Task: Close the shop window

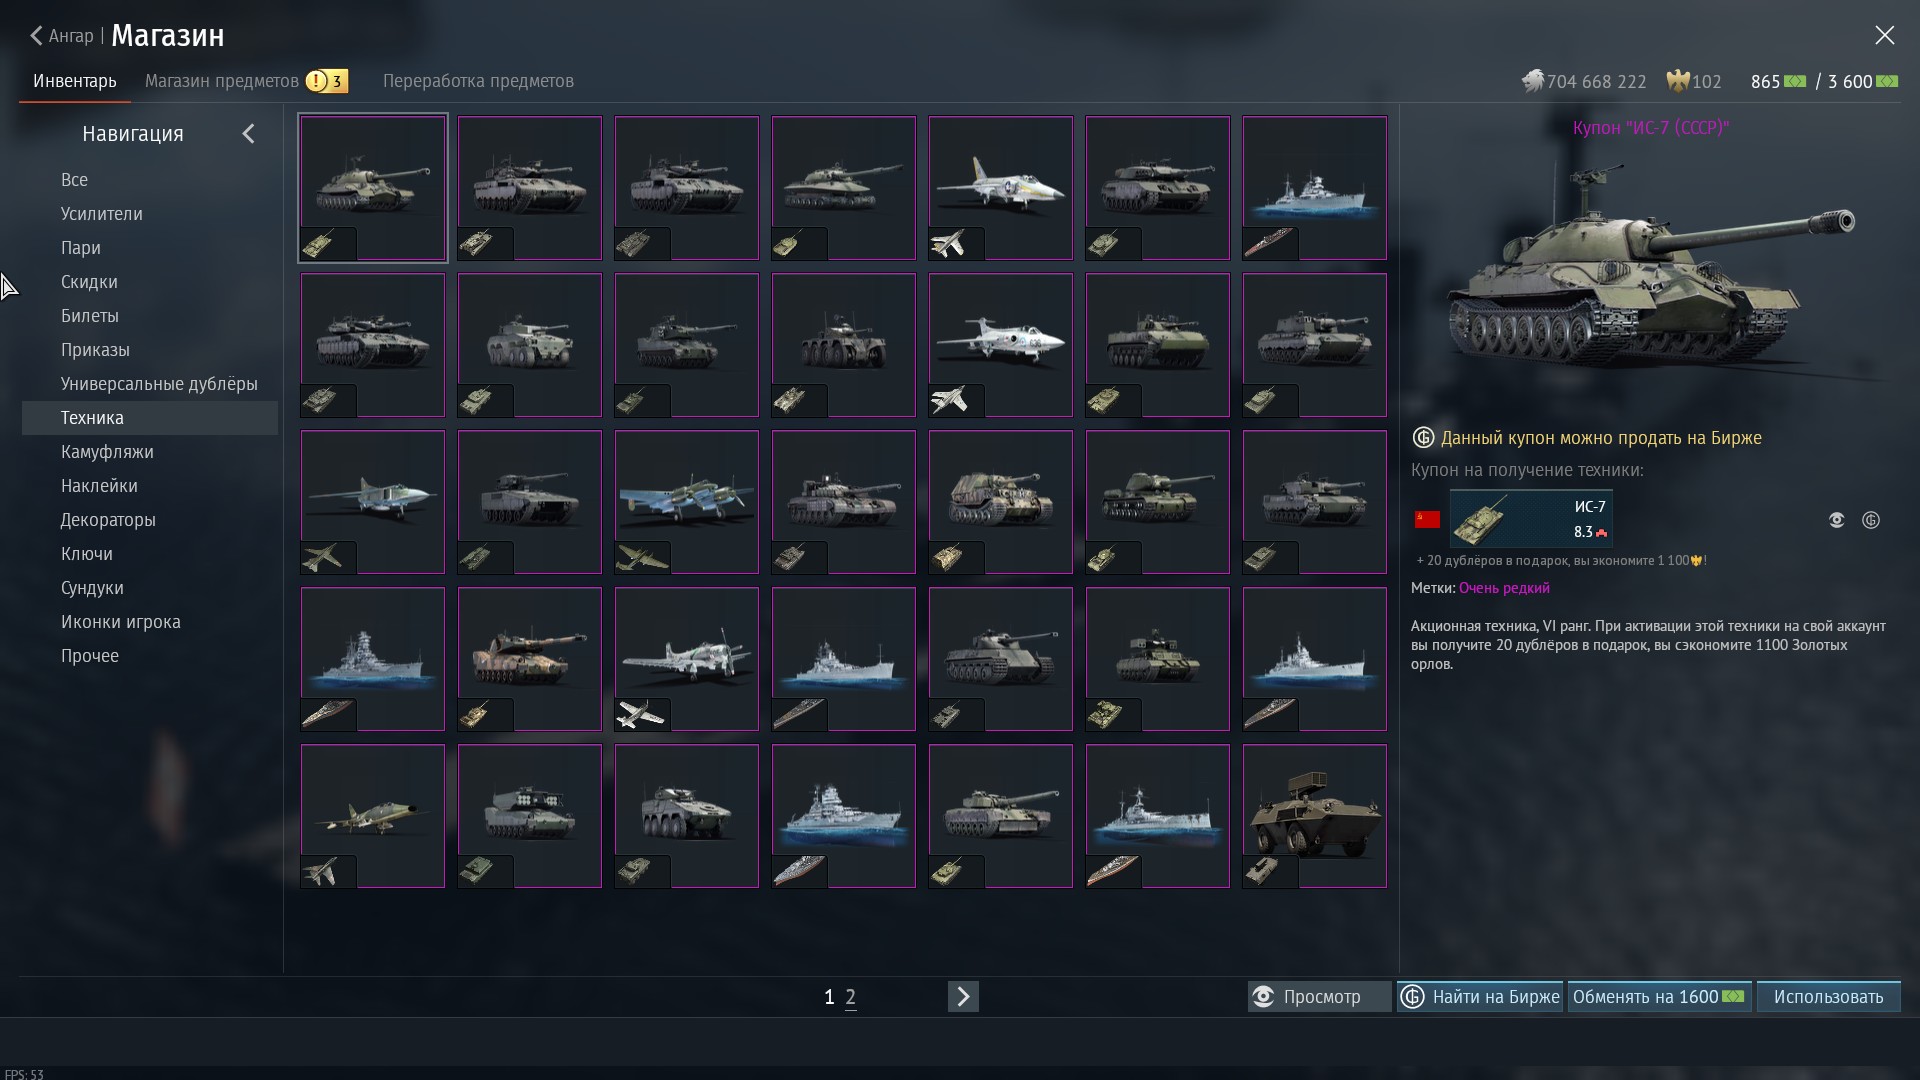Action: pyautogui.click(x=1884, y=36)
